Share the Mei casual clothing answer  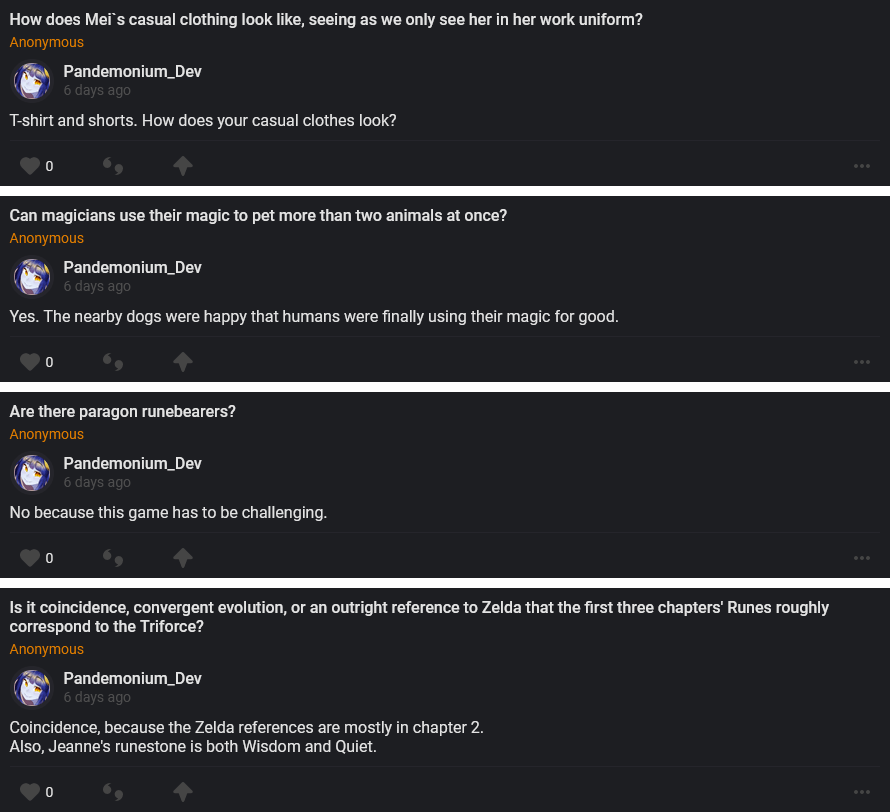182,166
